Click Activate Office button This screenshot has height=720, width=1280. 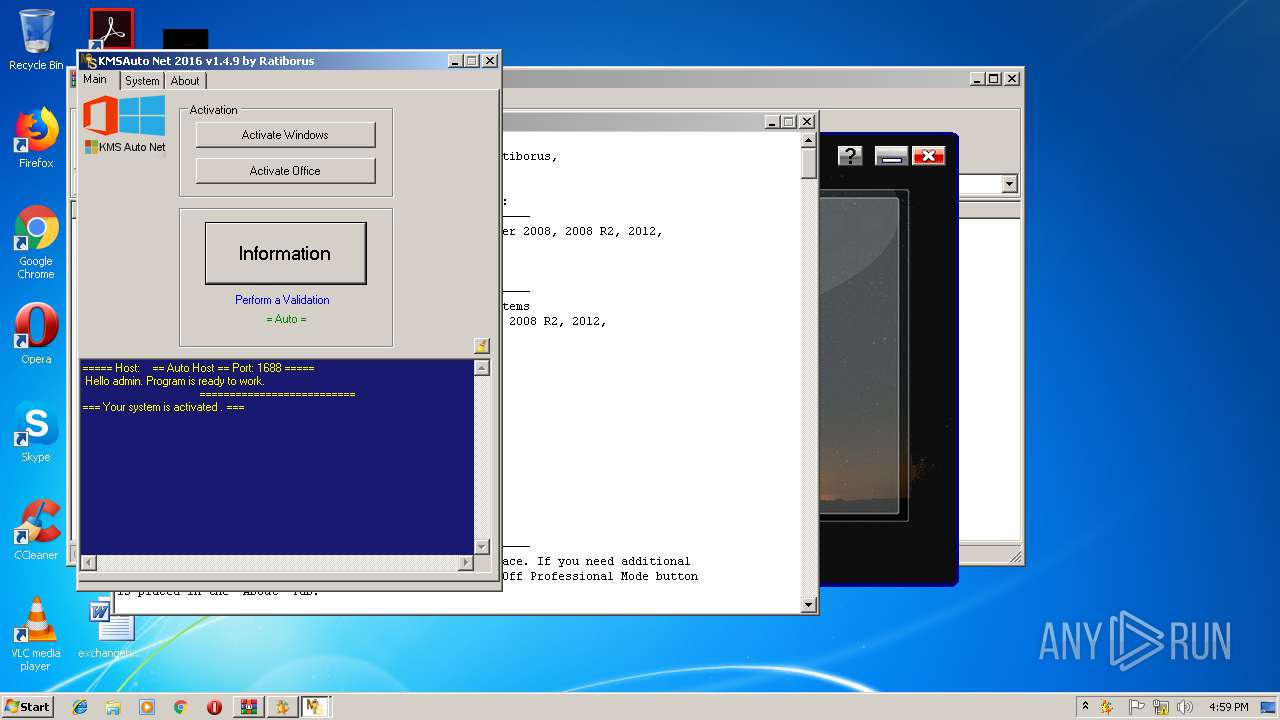tap(285, 171)
